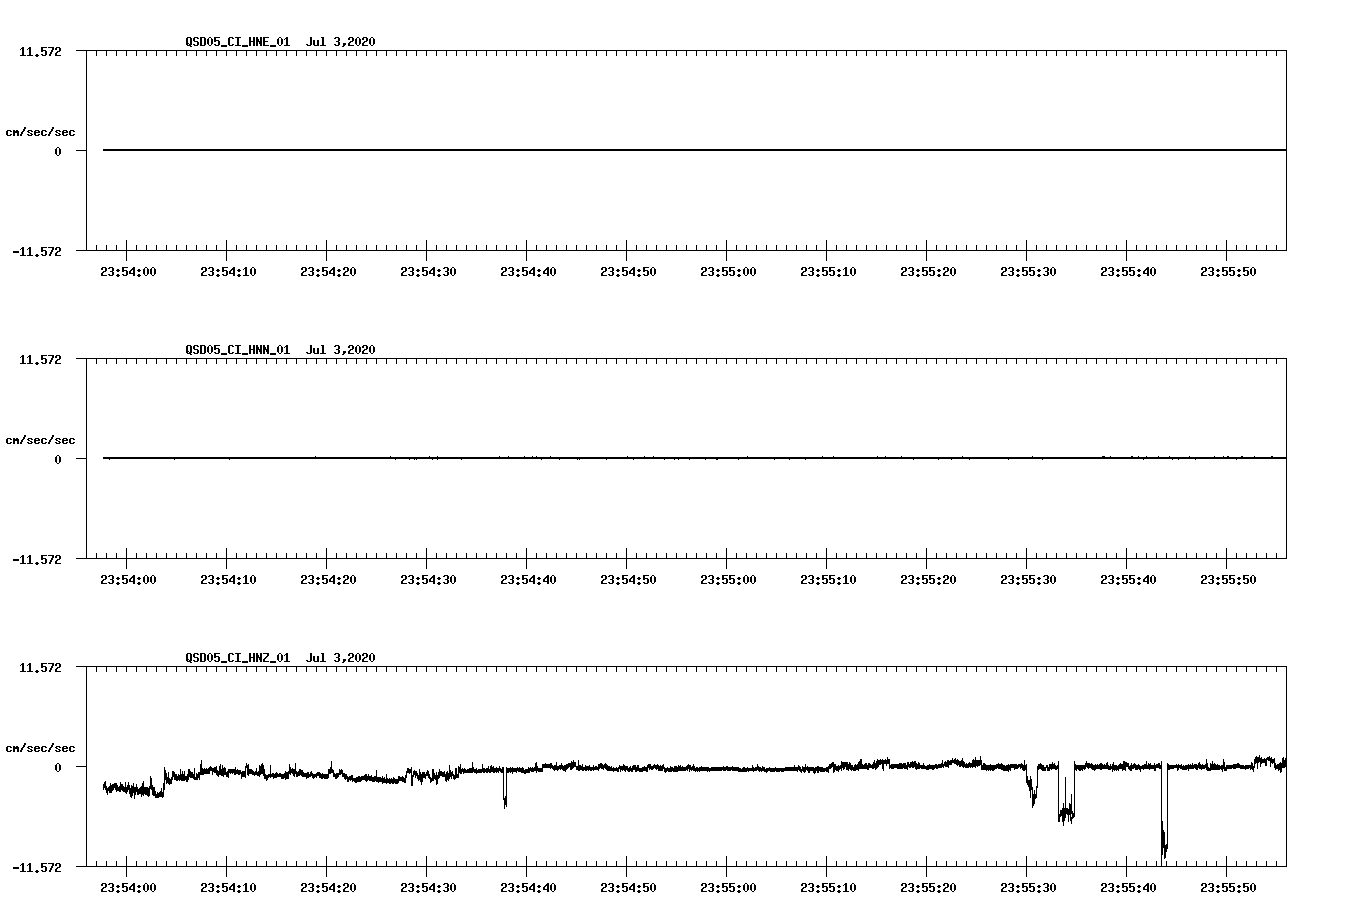Click the HNZ trace step near 23:54:04
The height and width of the screenshot is (924, 1358).
(x=164, y=782)
